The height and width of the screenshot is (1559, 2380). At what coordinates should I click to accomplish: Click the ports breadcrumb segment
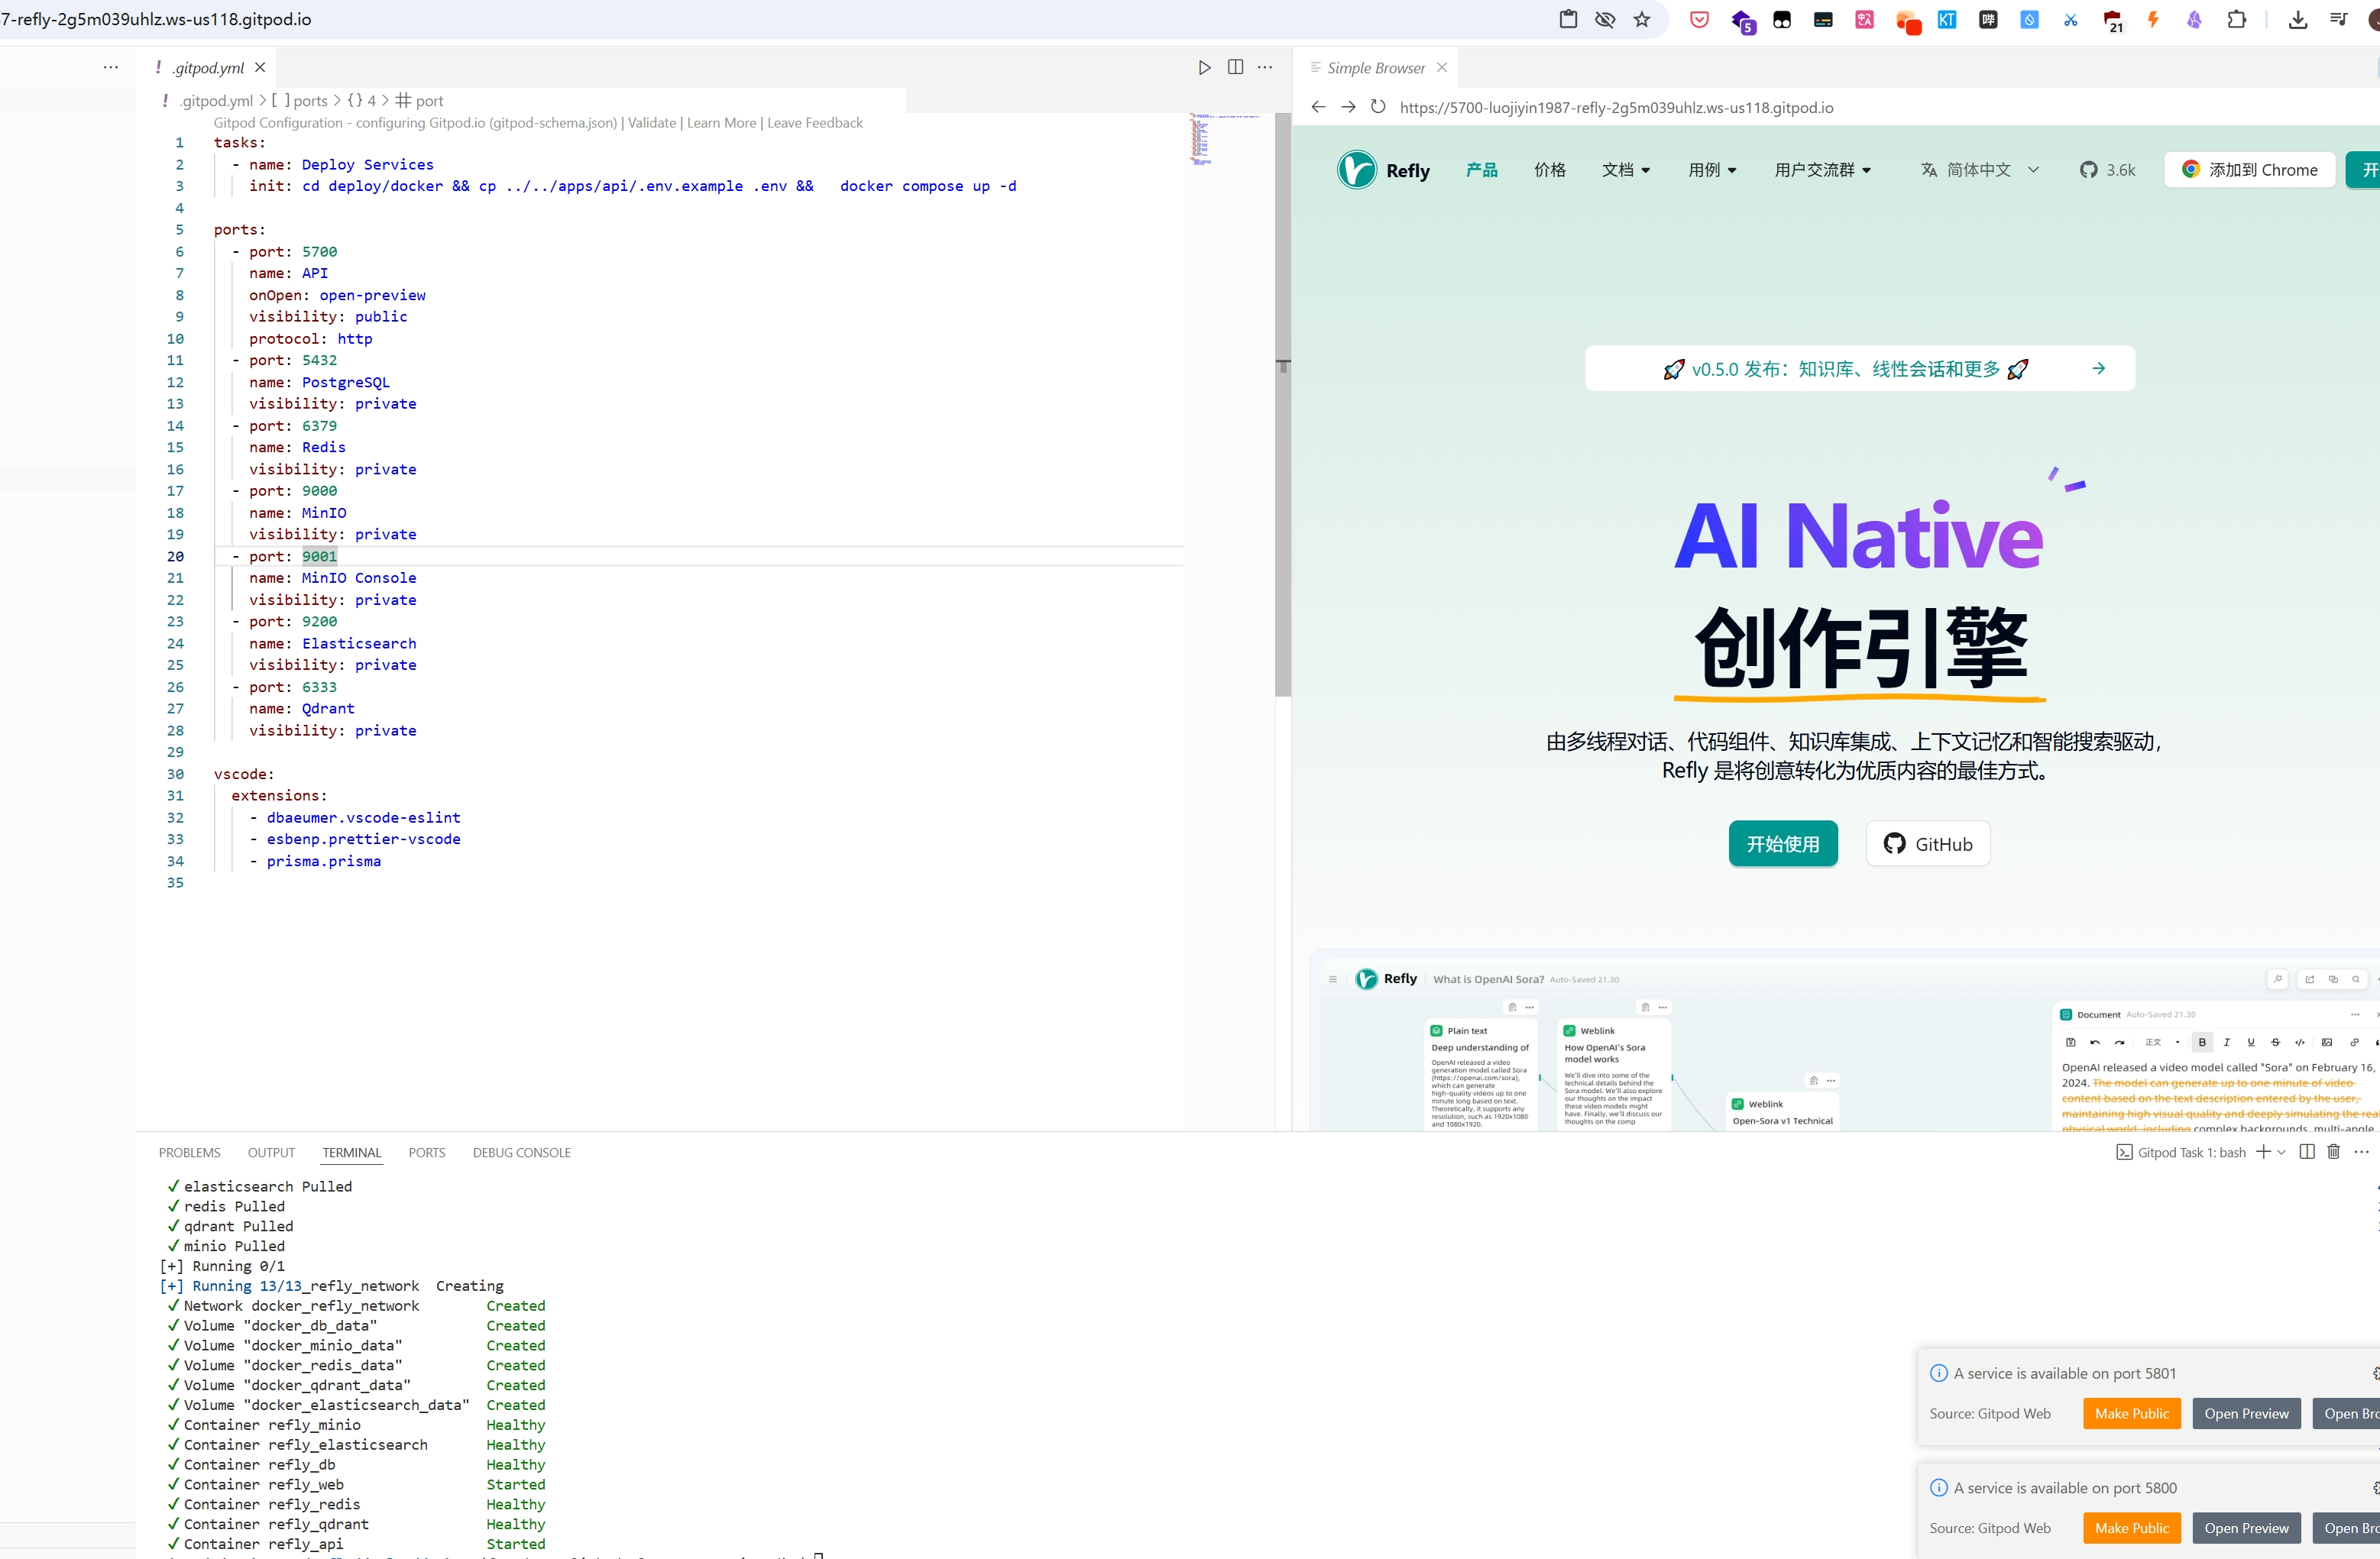(300, 100)
